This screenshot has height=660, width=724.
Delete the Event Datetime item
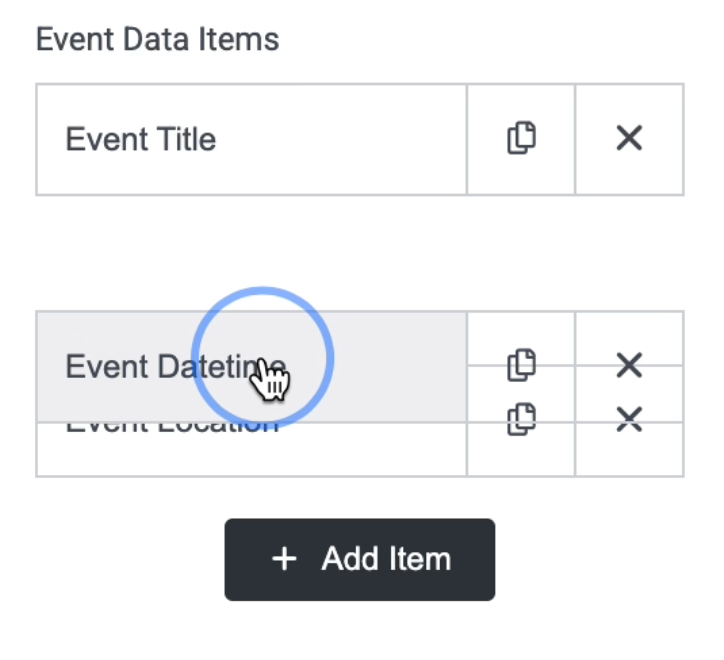629,365
